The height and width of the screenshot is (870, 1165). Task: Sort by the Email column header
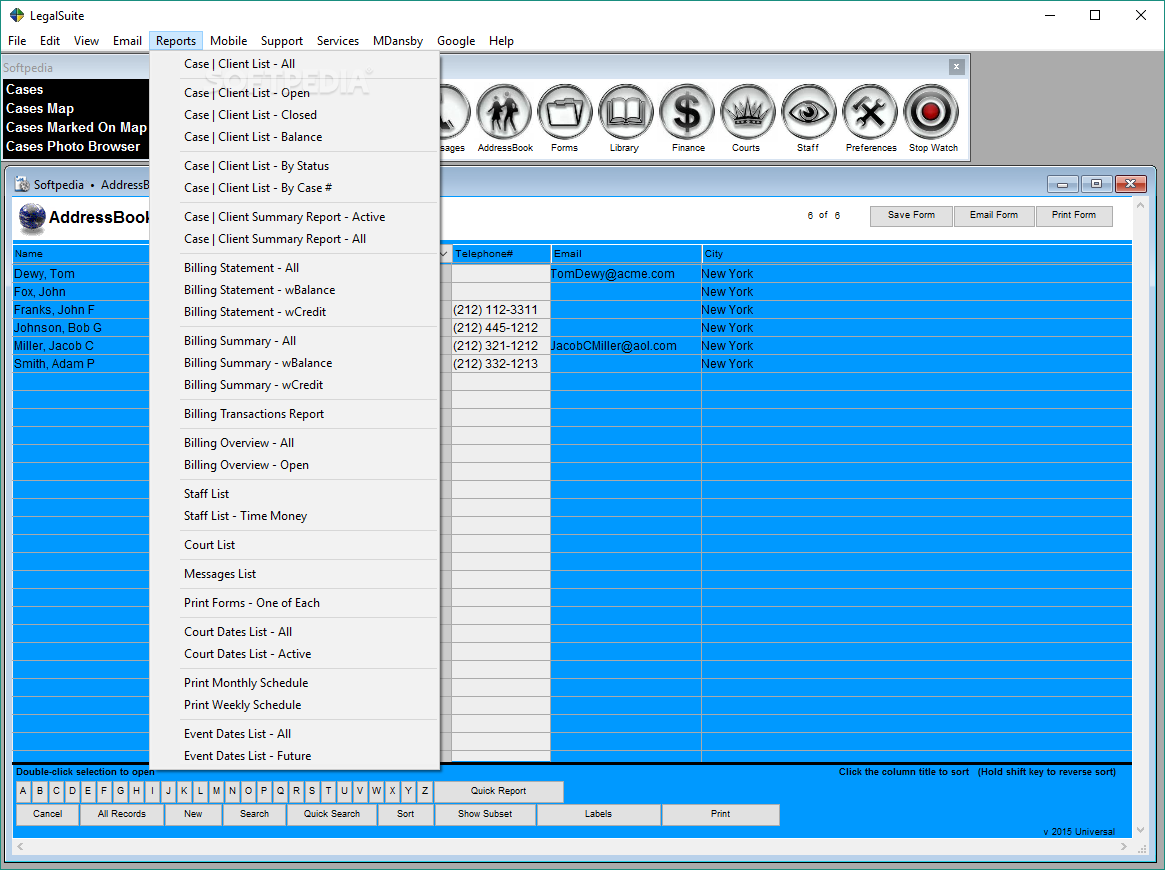(x=626, y=254)
